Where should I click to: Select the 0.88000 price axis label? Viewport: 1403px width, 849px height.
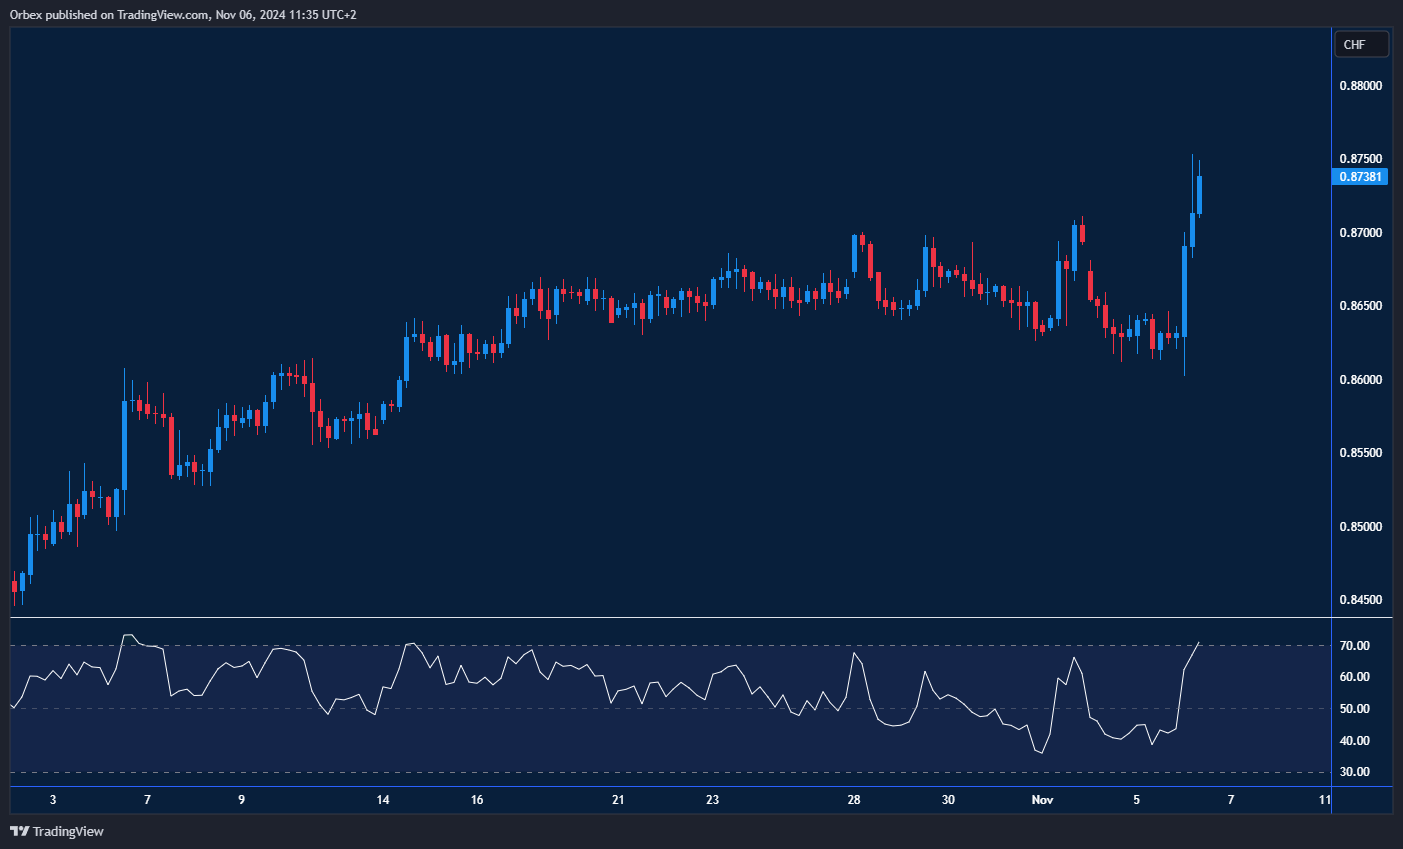click(1360, 86)
